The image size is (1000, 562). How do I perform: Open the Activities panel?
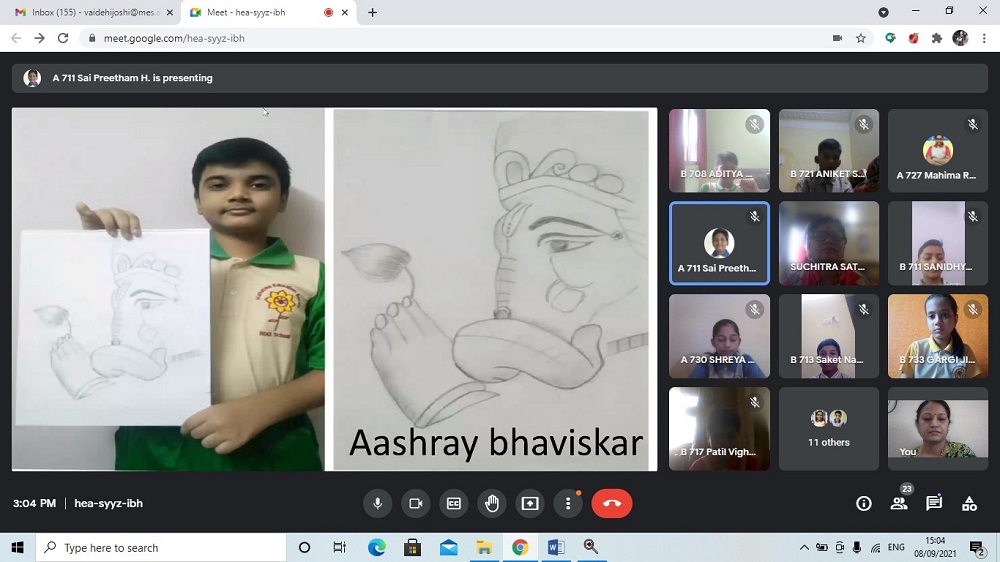click(x=969, y=503)
